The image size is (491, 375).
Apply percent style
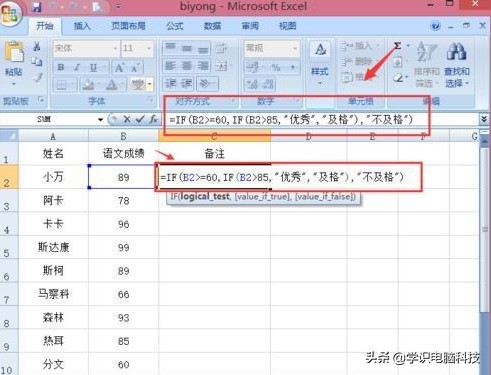275,67
